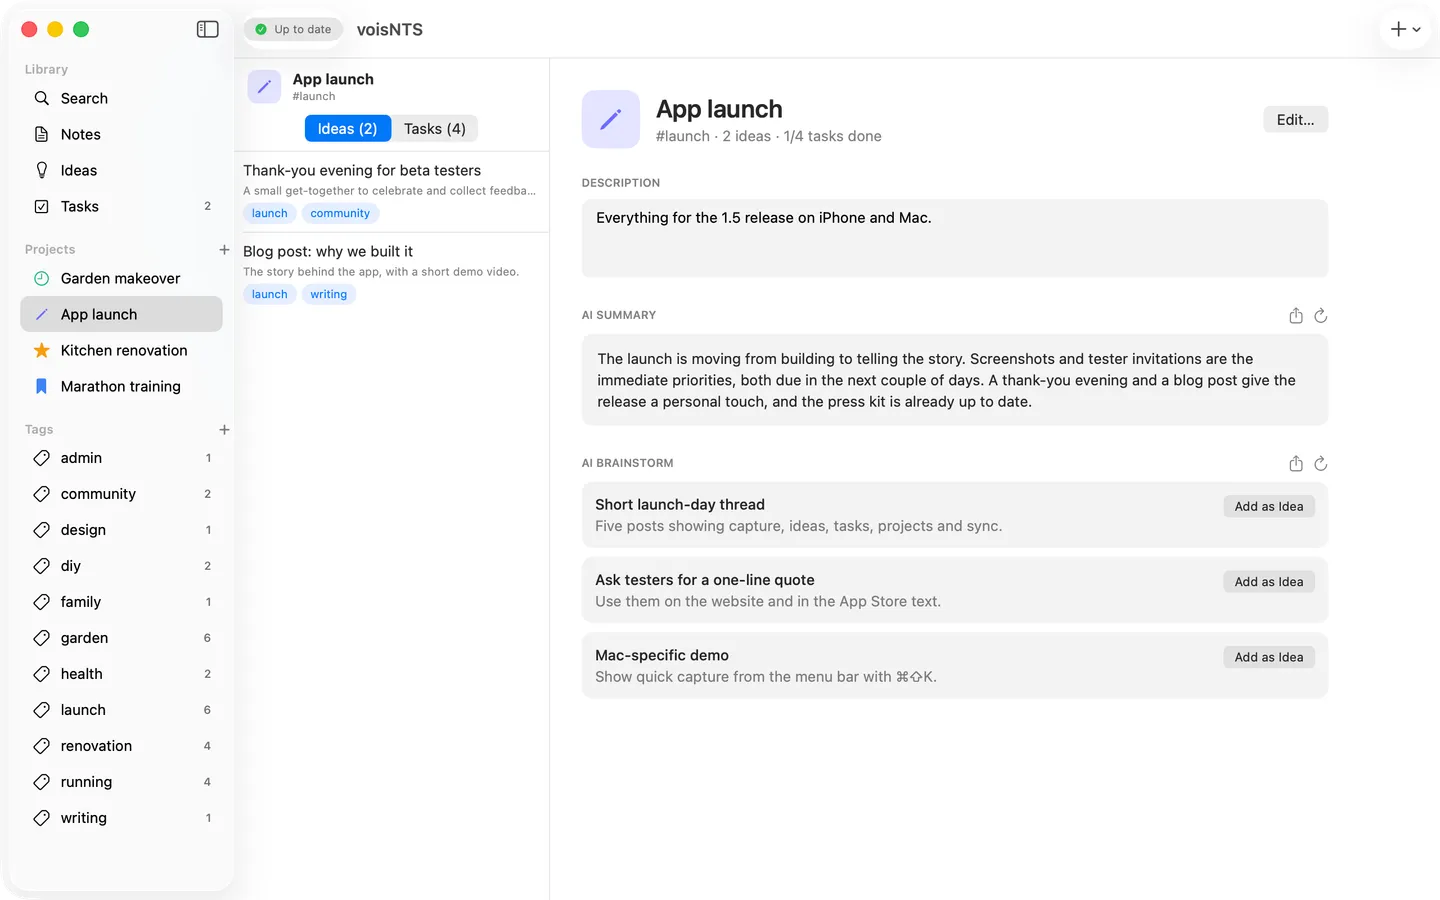Viewport: 1440px width, 900px height.
Task: Filter by the admin tag
Action: coord(121,458)
